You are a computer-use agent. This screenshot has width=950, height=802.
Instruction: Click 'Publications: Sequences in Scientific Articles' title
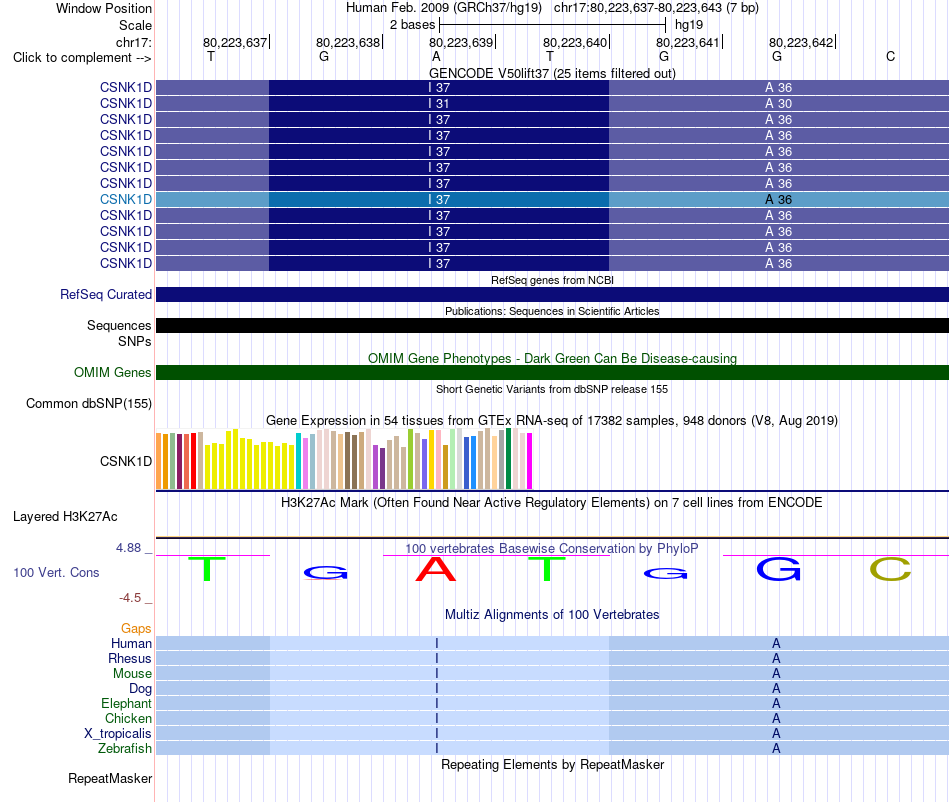pyautogui.click(x=552, y=311)
